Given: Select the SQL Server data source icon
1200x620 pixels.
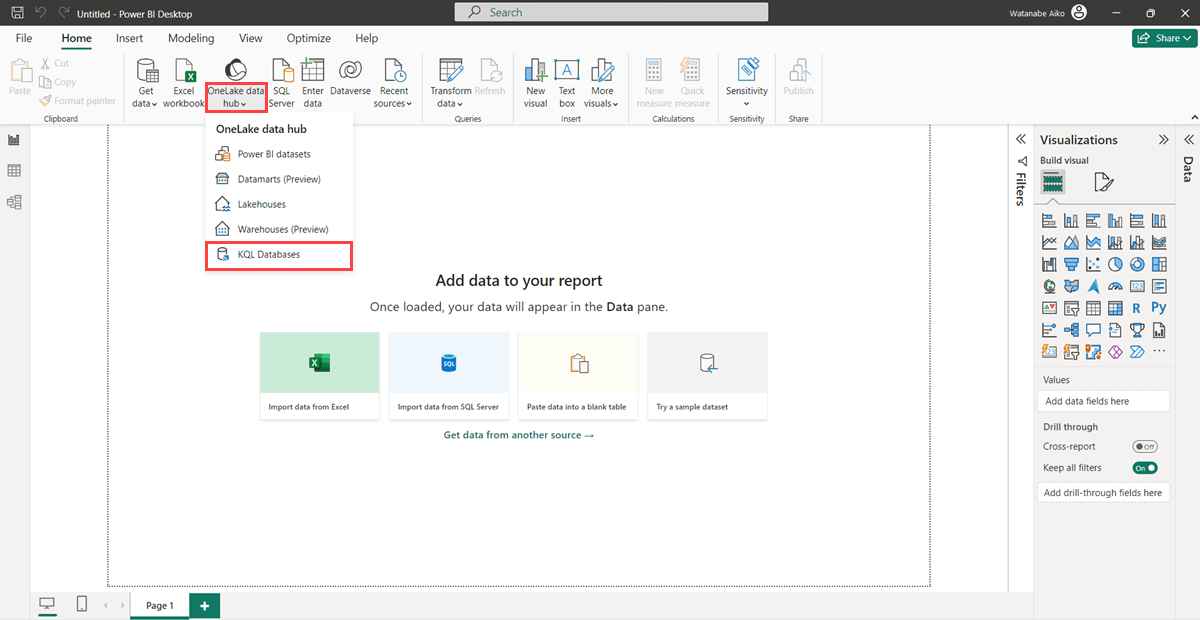Looking at the screenshot, I should click(x=281, y=80).
